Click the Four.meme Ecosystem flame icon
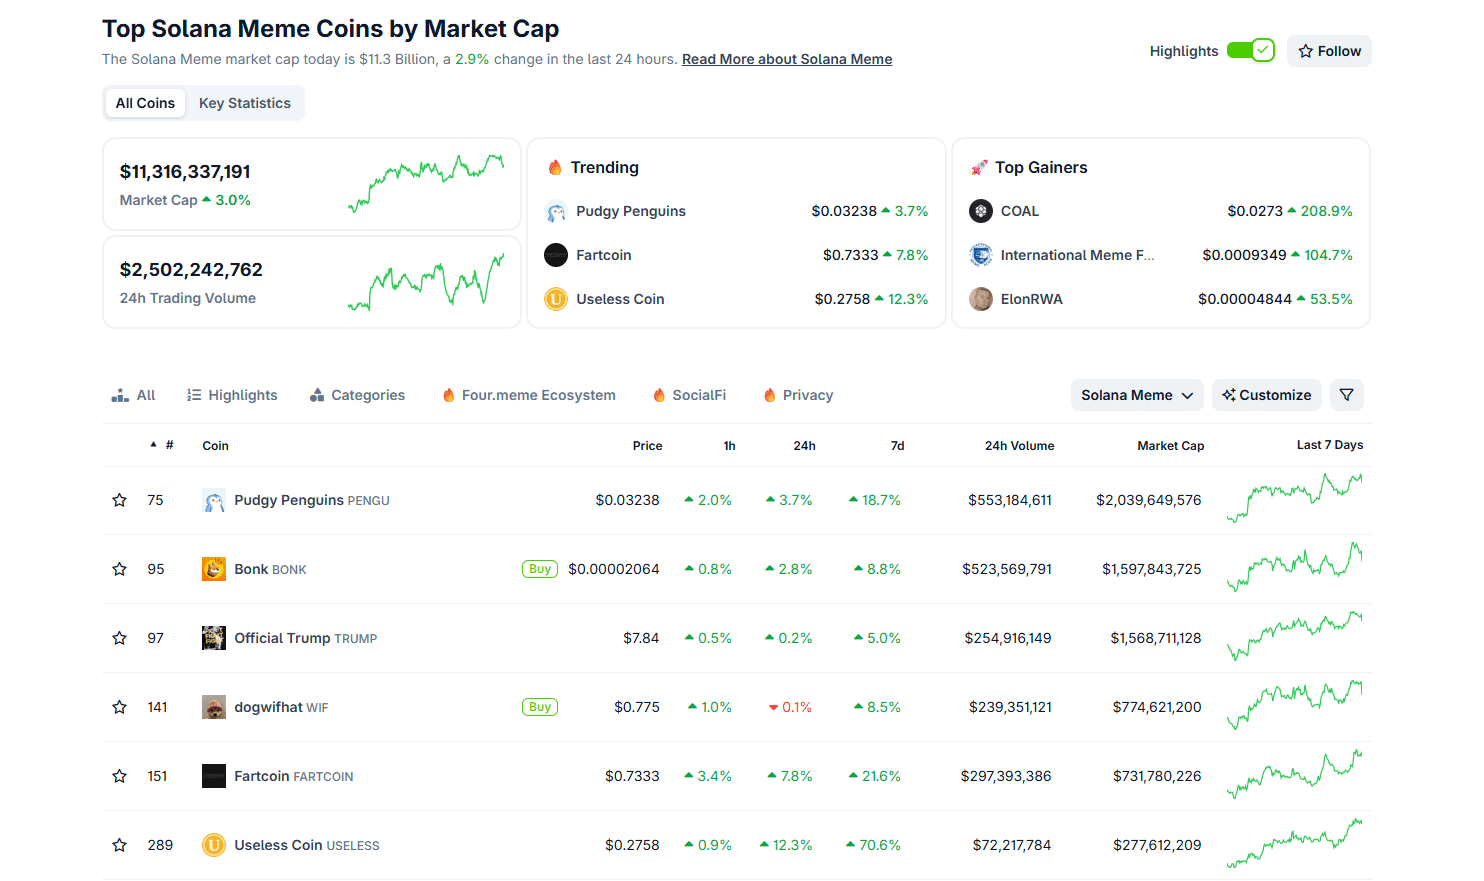1484x881 pixels. pyautogui.click(x=449, y=395)
